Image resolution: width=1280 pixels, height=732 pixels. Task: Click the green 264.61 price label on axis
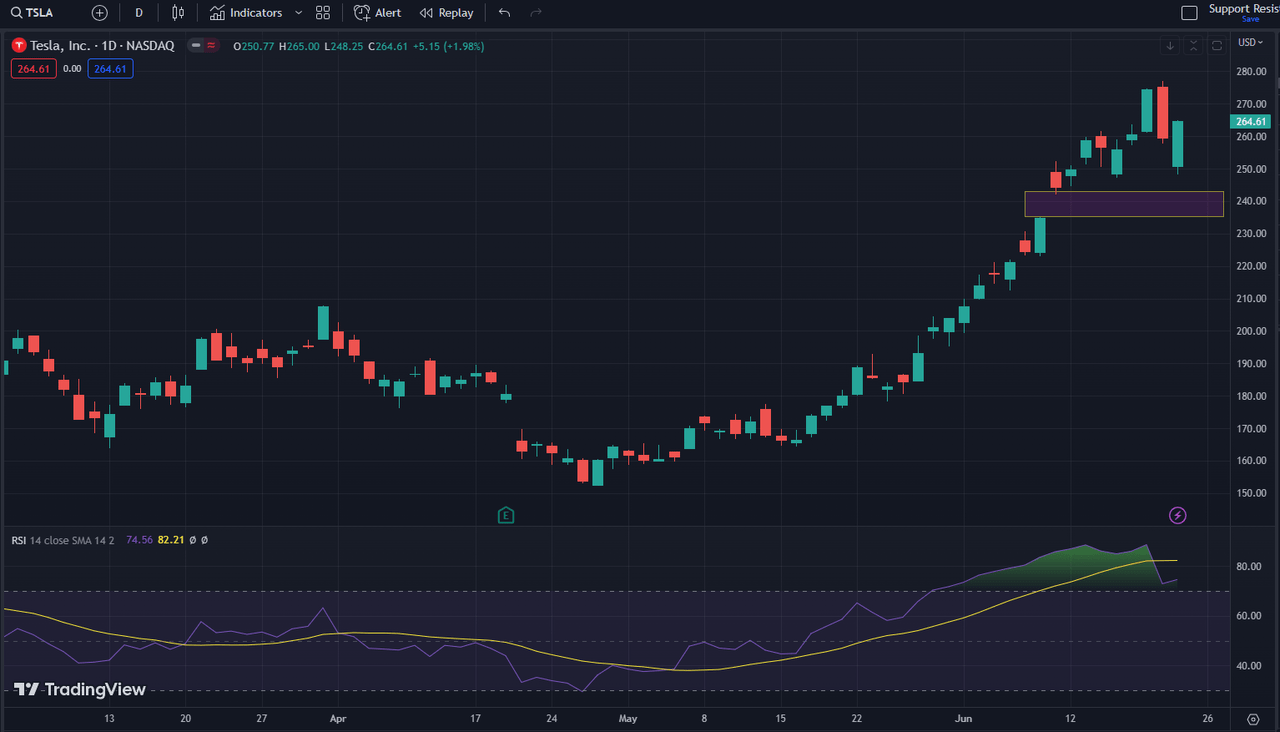(1251, 122)
